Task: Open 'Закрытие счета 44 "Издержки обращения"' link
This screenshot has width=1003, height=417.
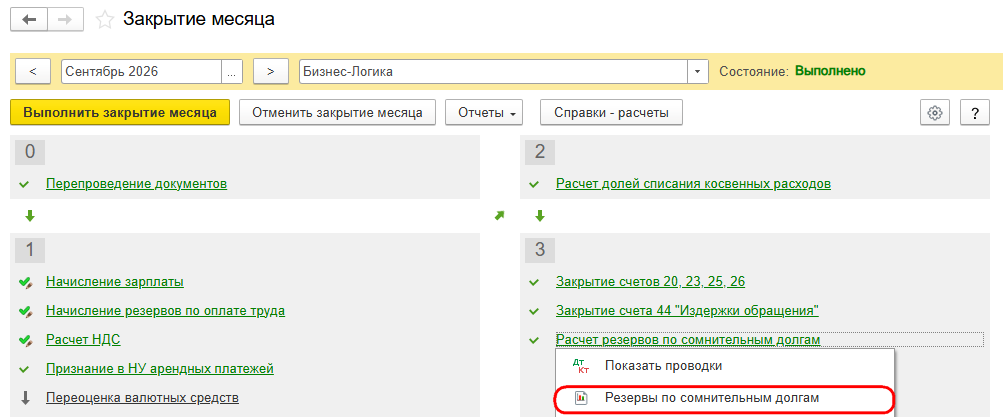Action: click(688, 311)
